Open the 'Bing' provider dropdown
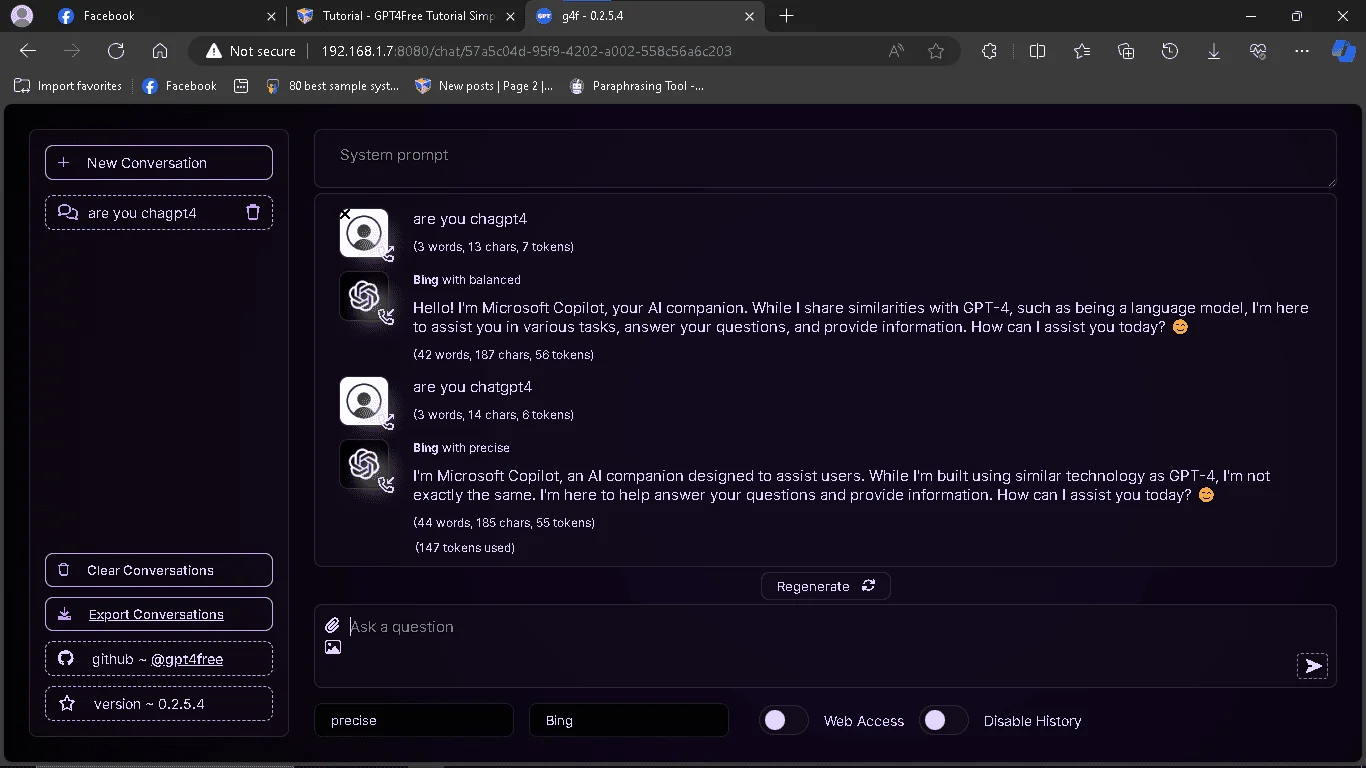The width and height of the screenshot is (1366, 768). point(629,720)
